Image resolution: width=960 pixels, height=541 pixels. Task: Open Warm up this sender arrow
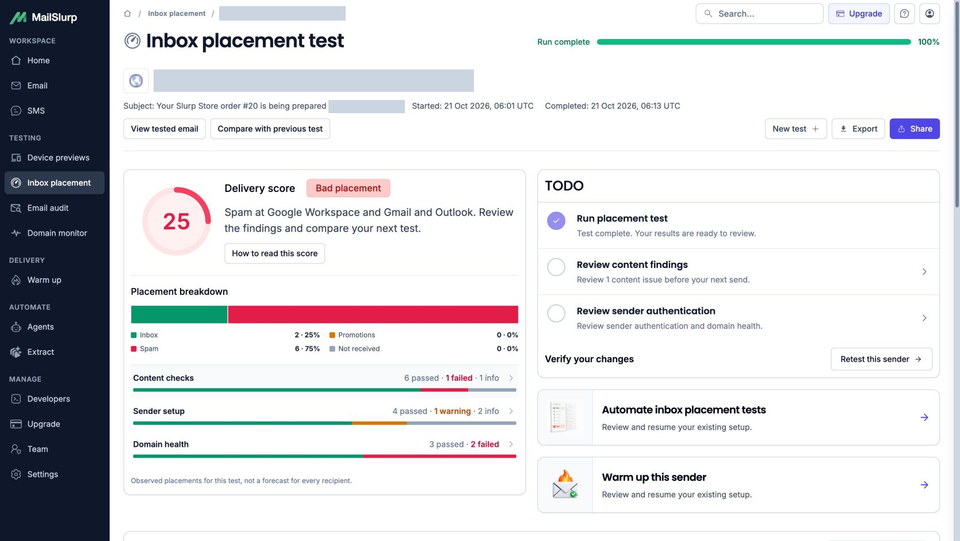[924, 485]
